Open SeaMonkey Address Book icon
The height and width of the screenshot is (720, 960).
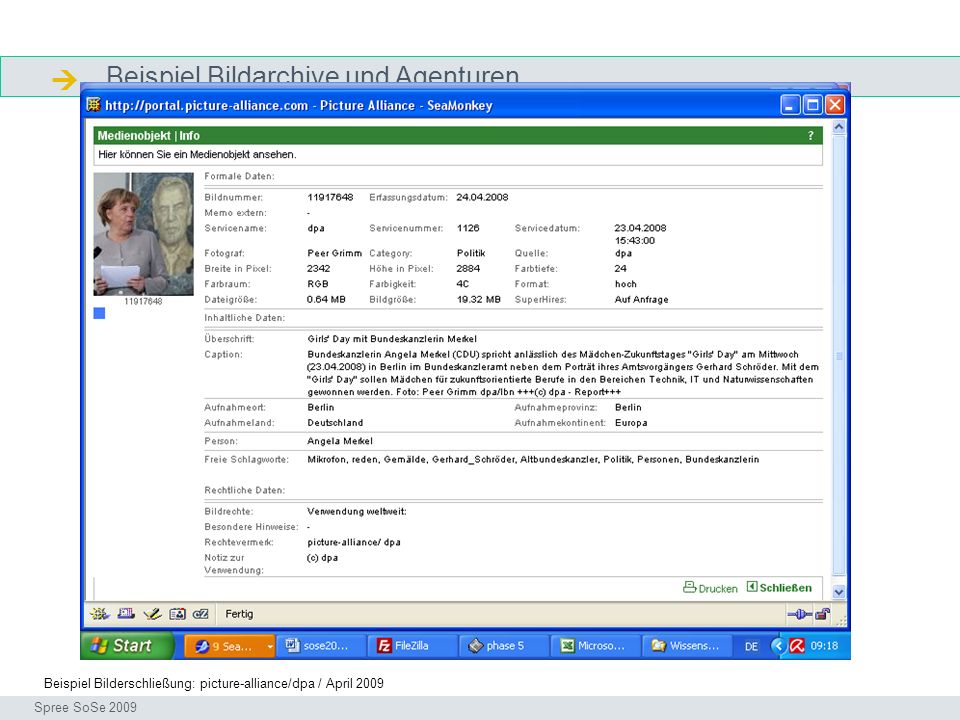178,613
